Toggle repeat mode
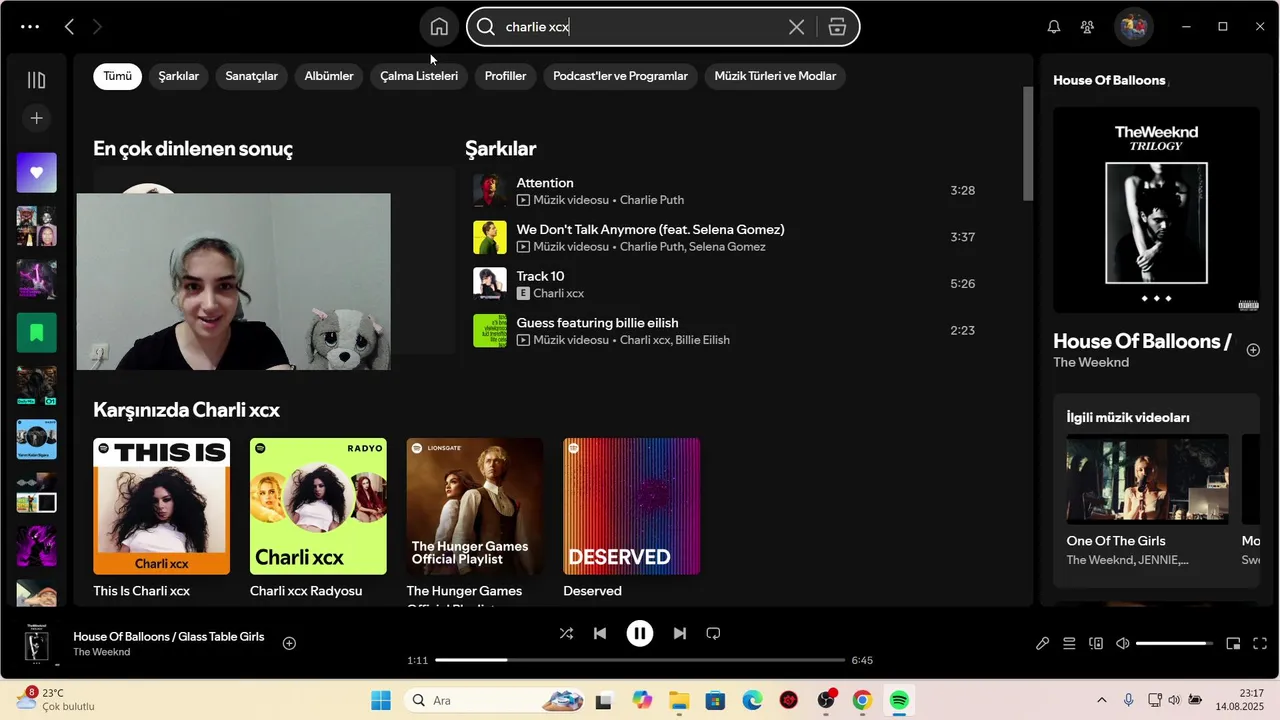This screenshot has width=1280, height=720. coord(713,633)
